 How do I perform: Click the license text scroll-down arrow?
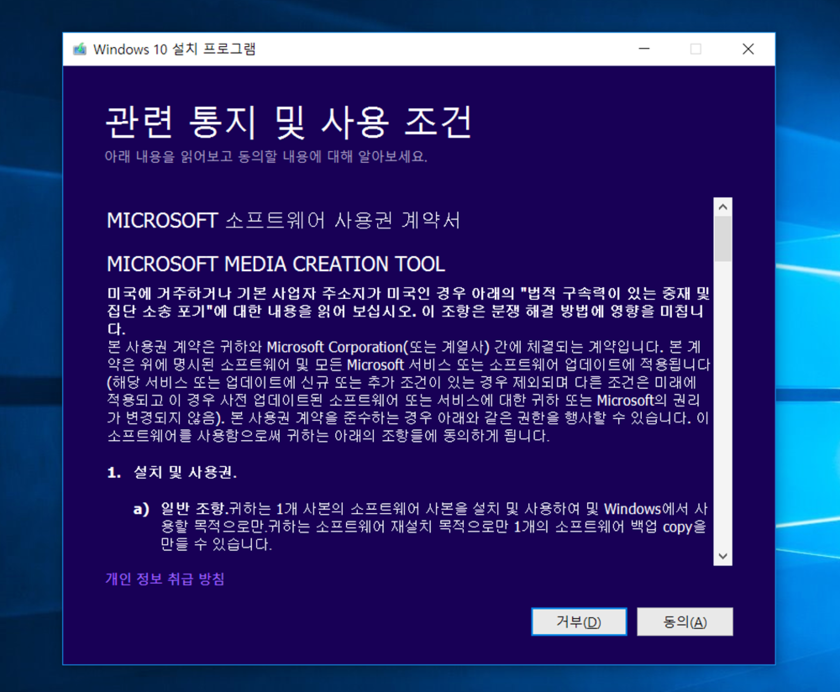pos(723,556)
